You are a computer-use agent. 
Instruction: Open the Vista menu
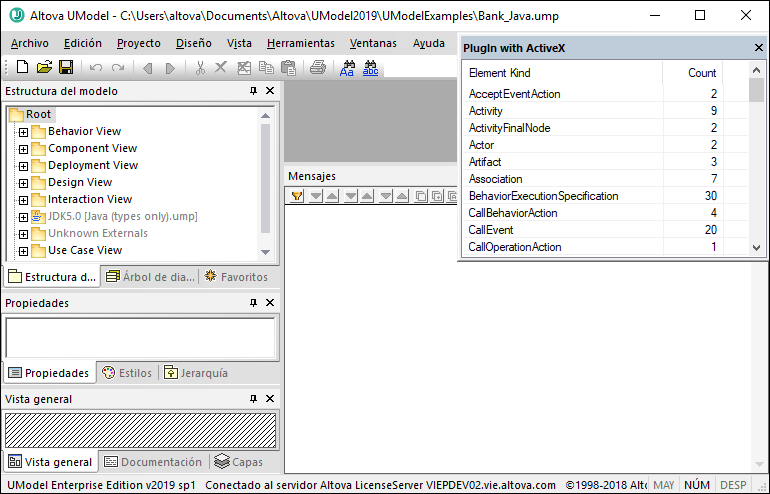click(x=239, y=43)
